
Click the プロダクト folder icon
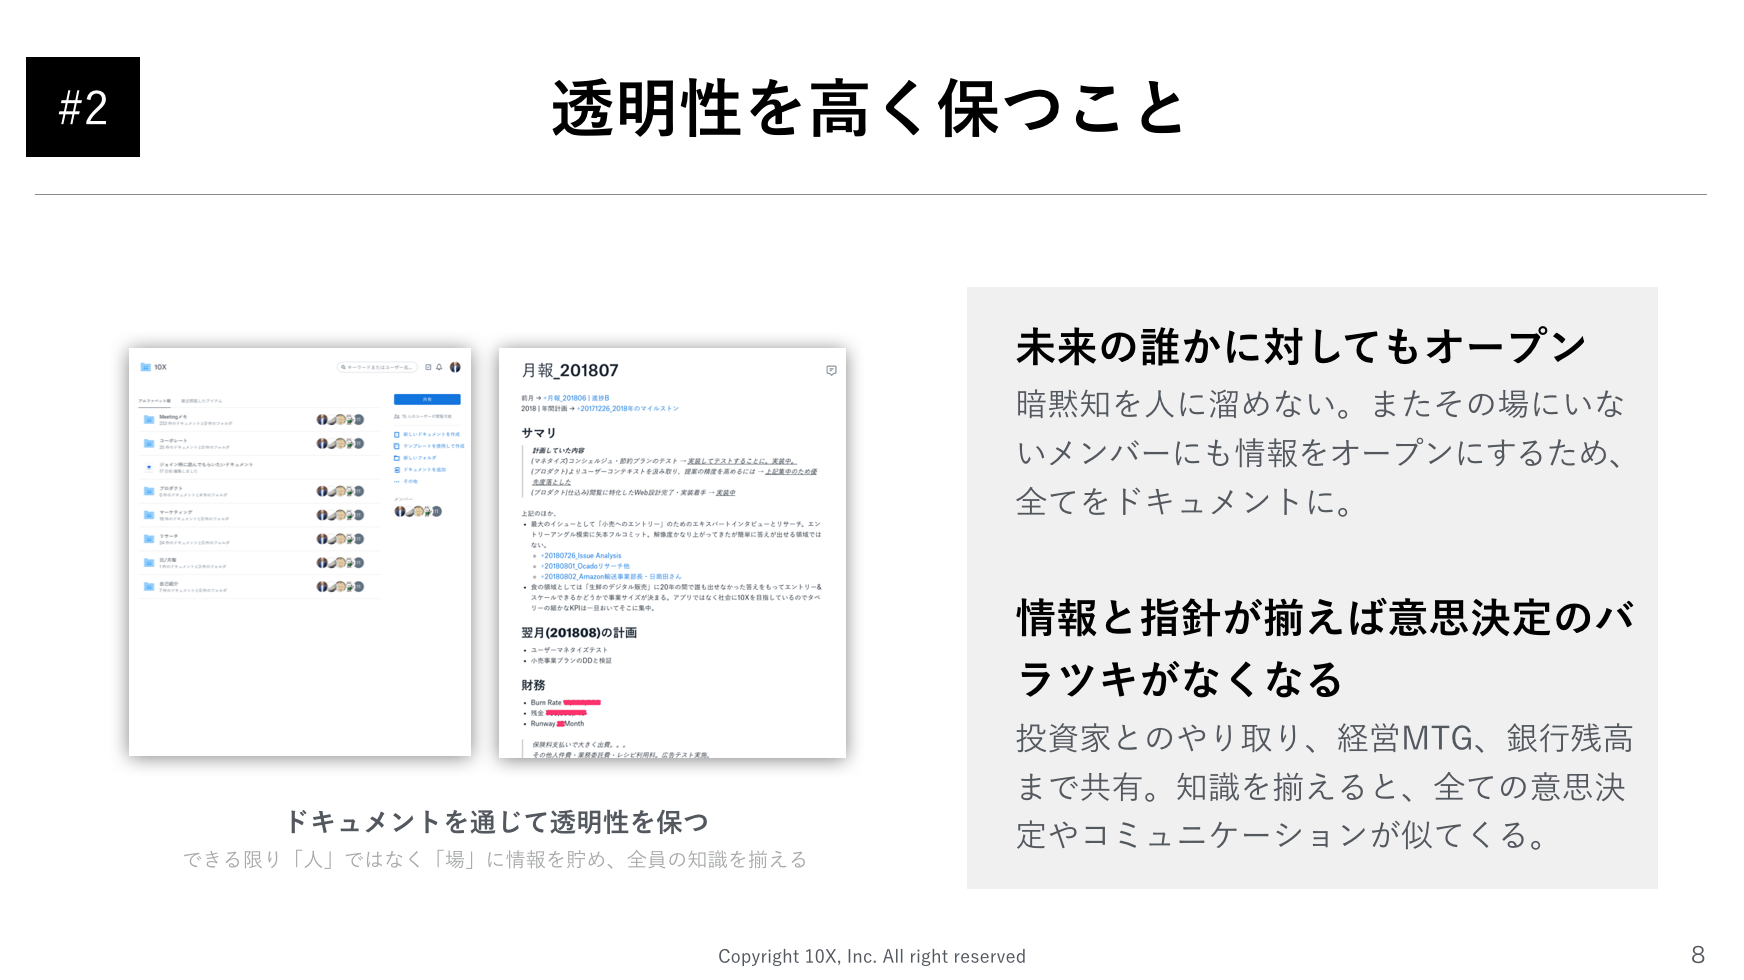pyautogui.click(x=148, y=491)
